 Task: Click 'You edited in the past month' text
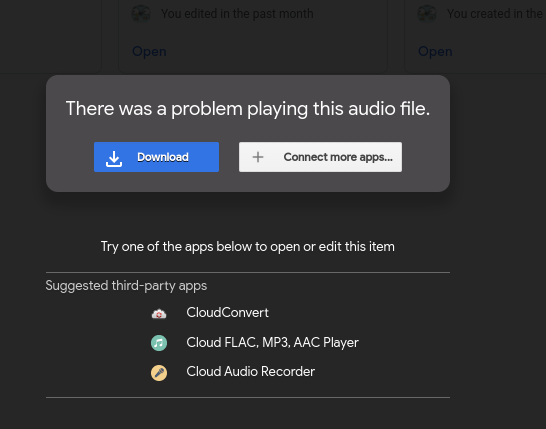237,14
